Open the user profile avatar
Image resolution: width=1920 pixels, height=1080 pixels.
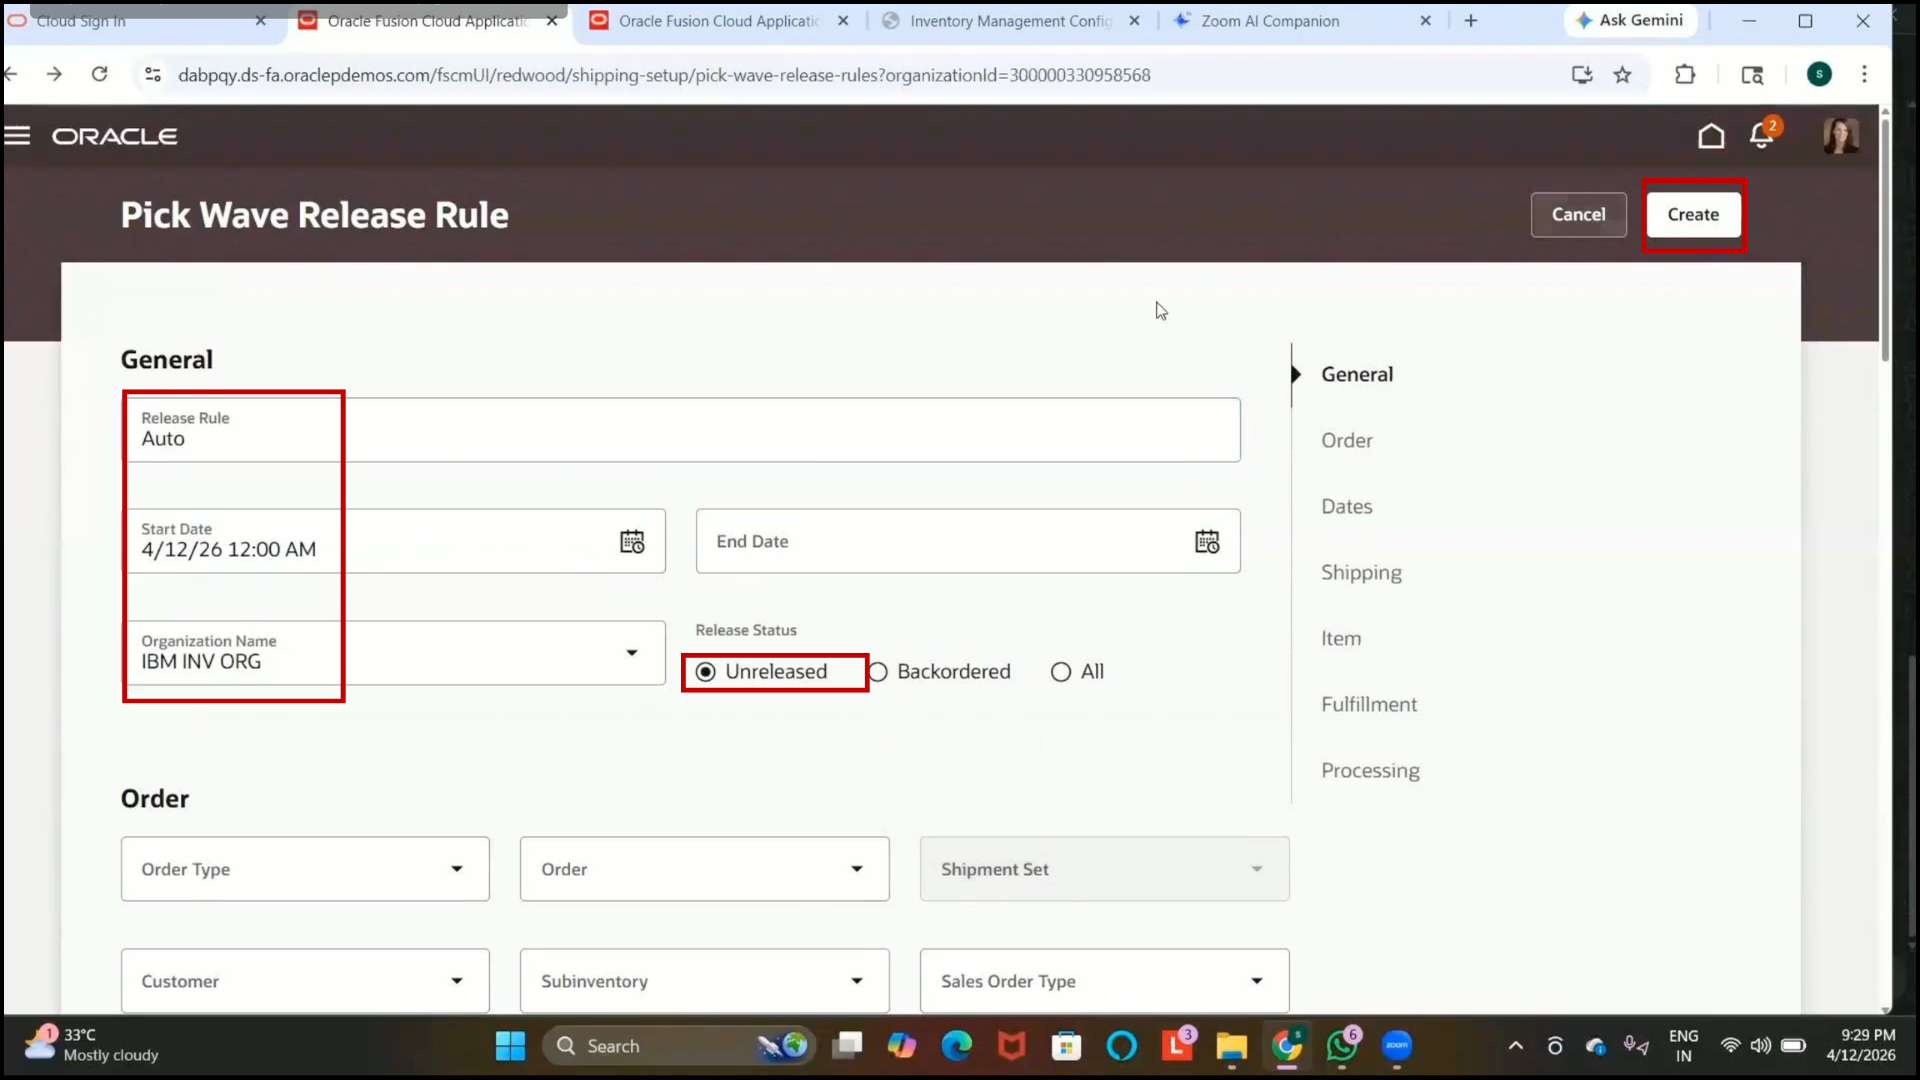coord(1841,136)
